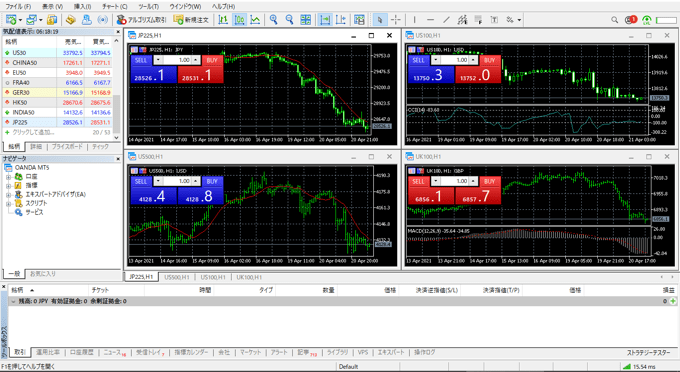The height and width of the screenshot is (372, 680).
Task: Open the ファイル(F) menu
Action: [18, 7]
